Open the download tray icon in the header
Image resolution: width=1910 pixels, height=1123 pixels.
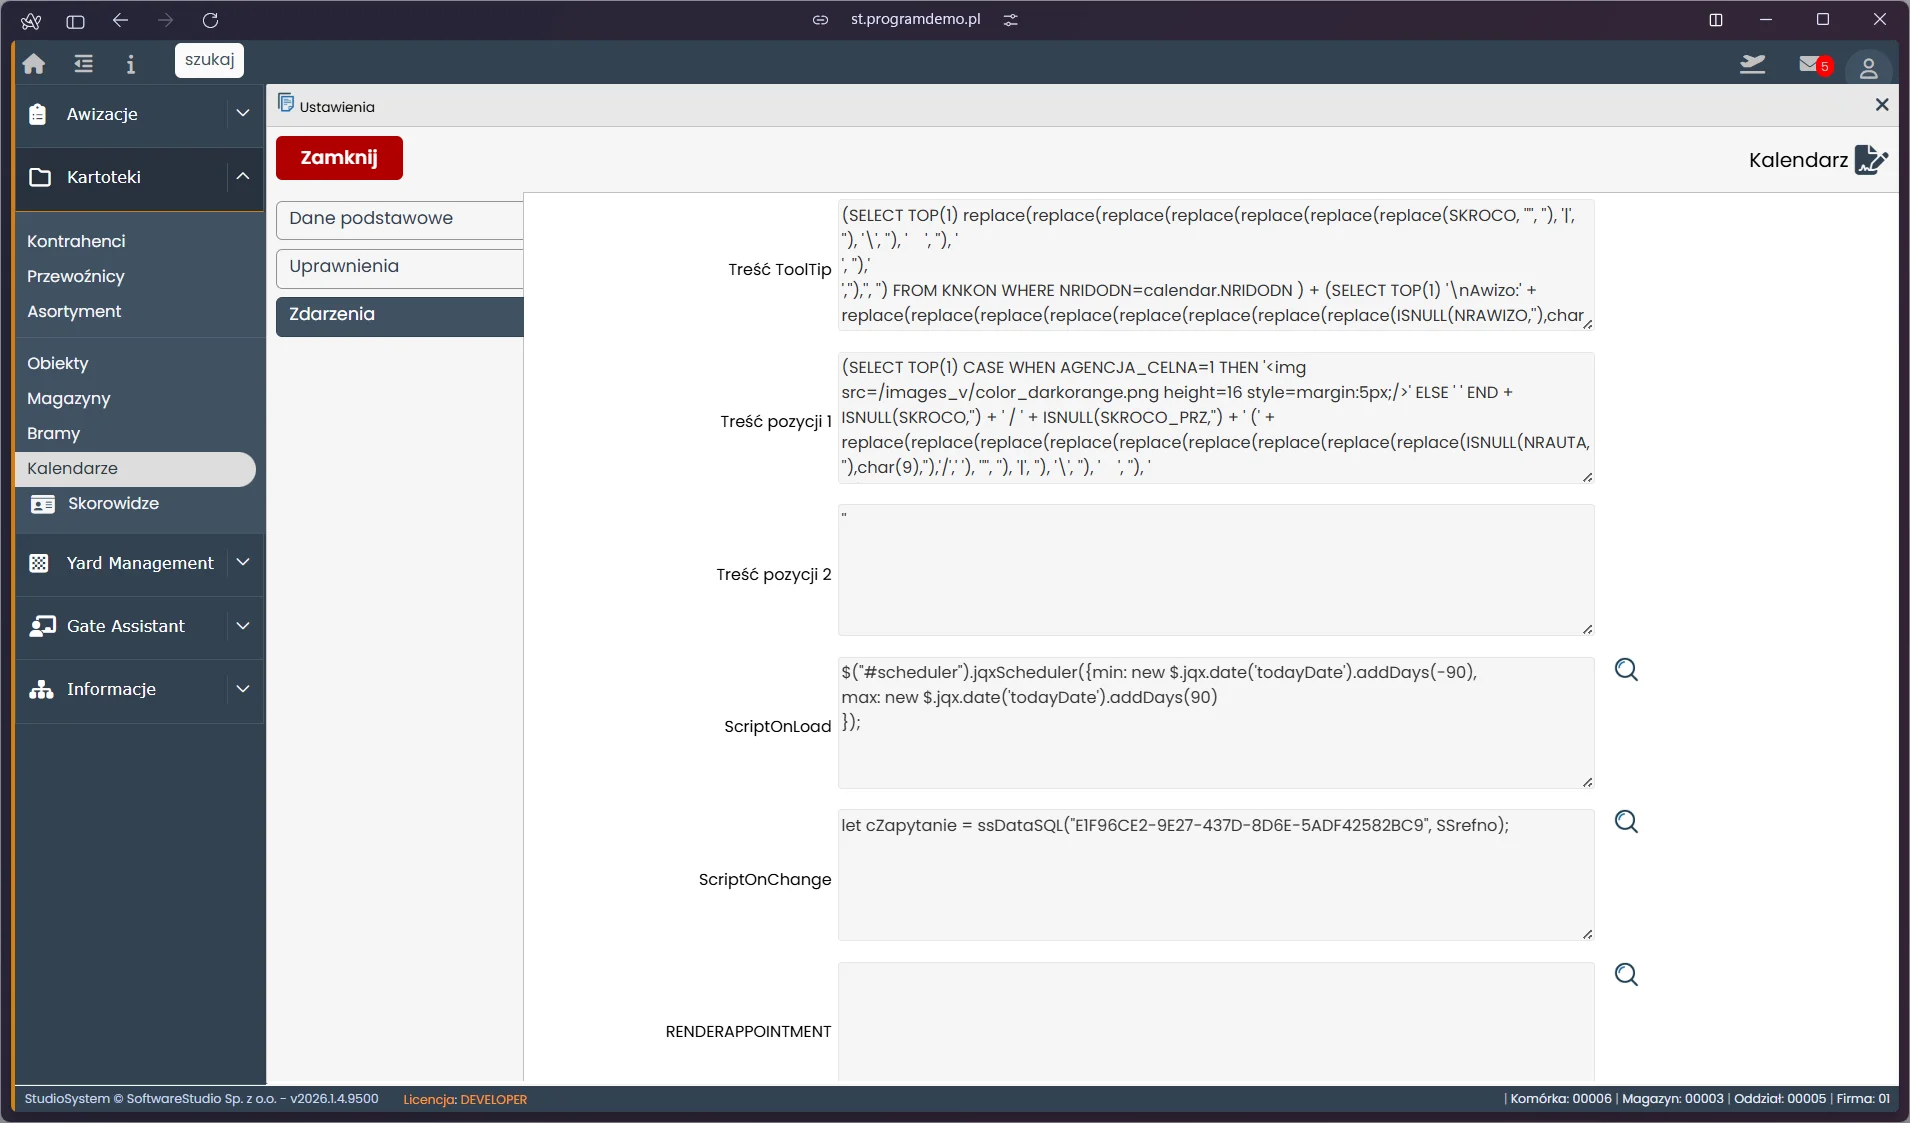click(x=1753, y=65)
